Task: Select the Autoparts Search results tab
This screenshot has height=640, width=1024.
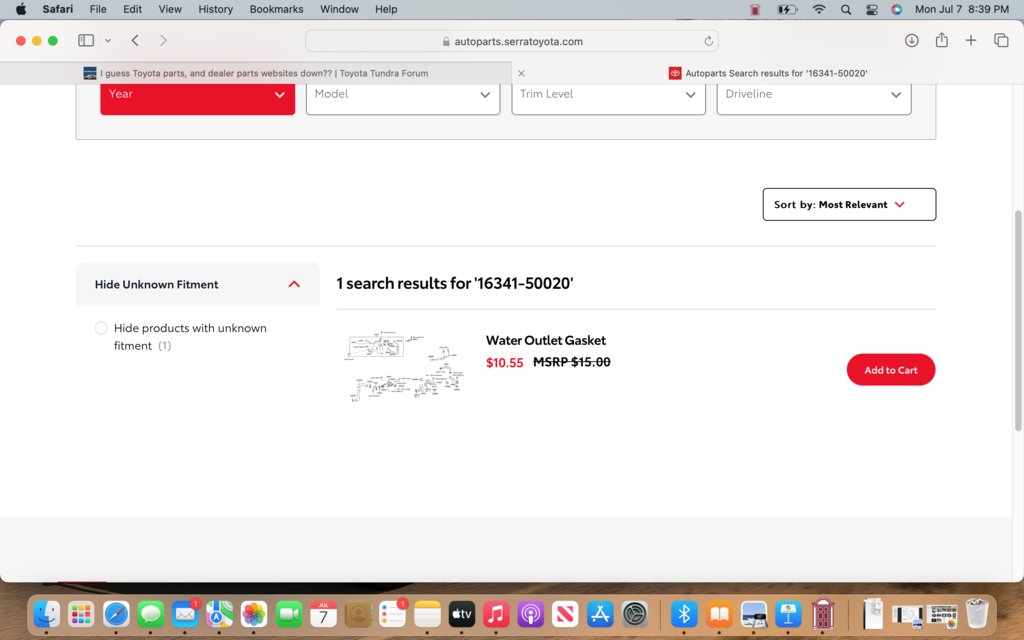Action: pyautogui.click(x=768, y=73)
